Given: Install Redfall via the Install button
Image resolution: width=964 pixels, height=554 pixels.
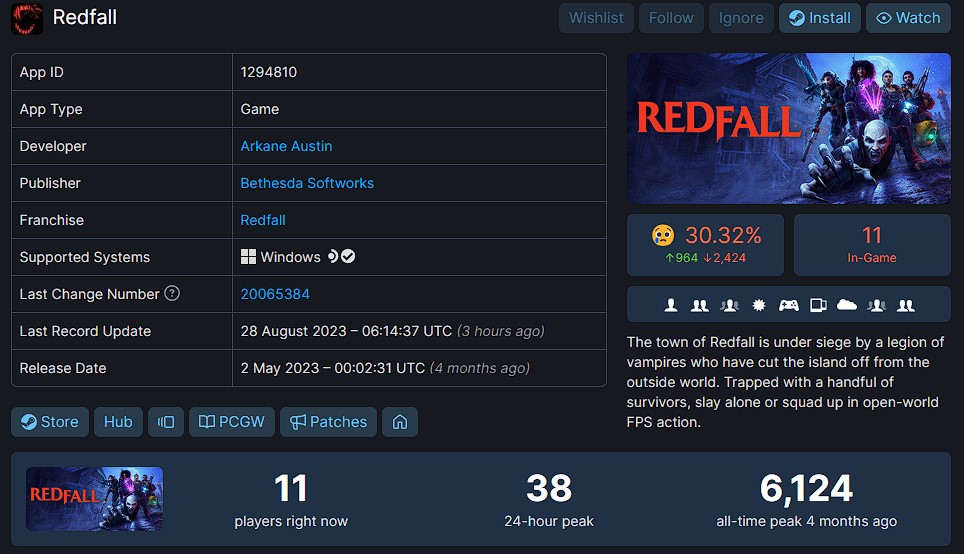Looking at the screenshot, I should (x=820, y=18).
